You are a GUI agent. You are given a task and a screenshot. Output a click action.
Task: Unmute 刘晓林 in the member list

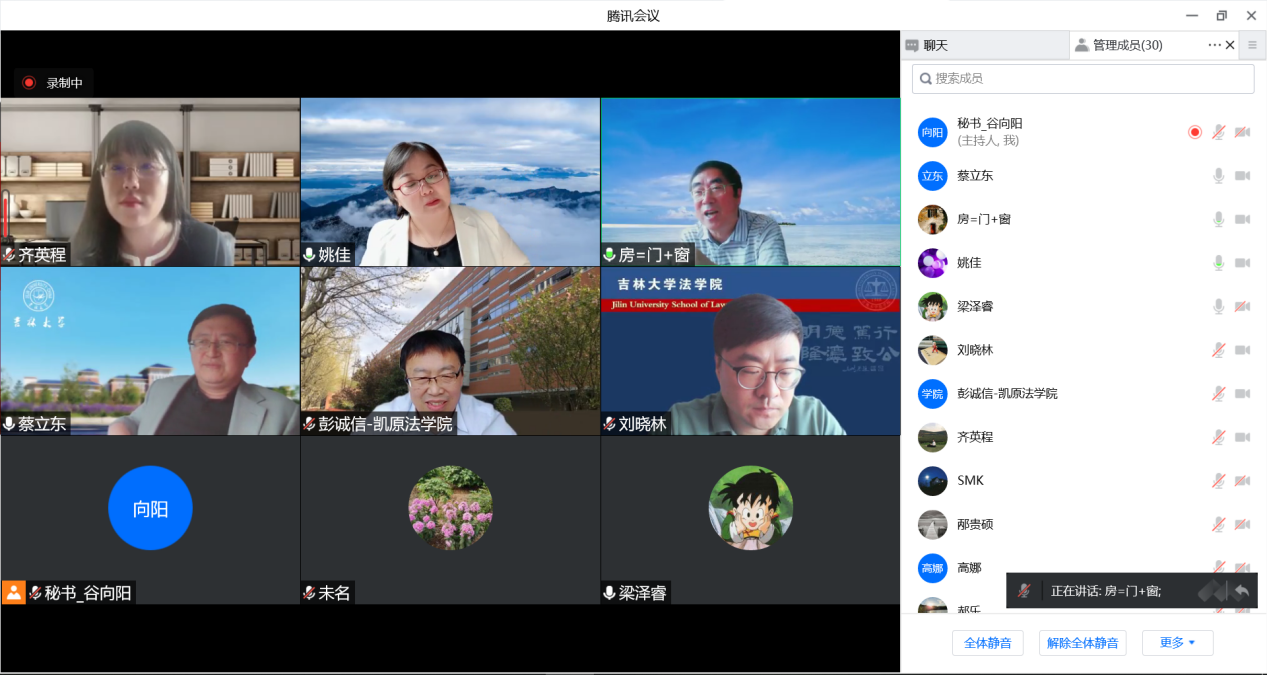(x=1218, y=350)
